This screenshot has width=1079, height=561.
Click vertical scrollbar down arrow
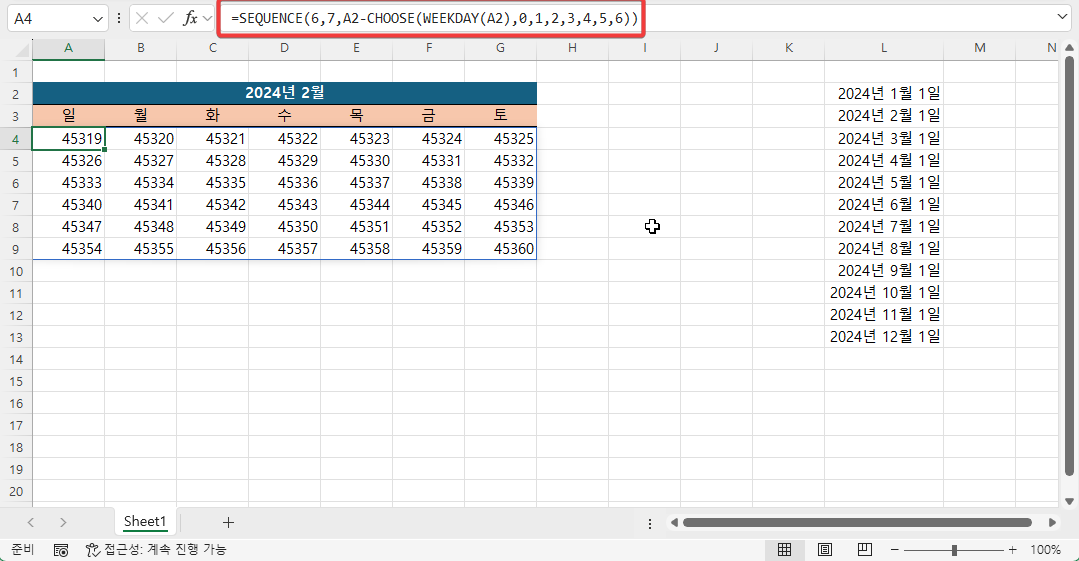tap(1069, 501)
